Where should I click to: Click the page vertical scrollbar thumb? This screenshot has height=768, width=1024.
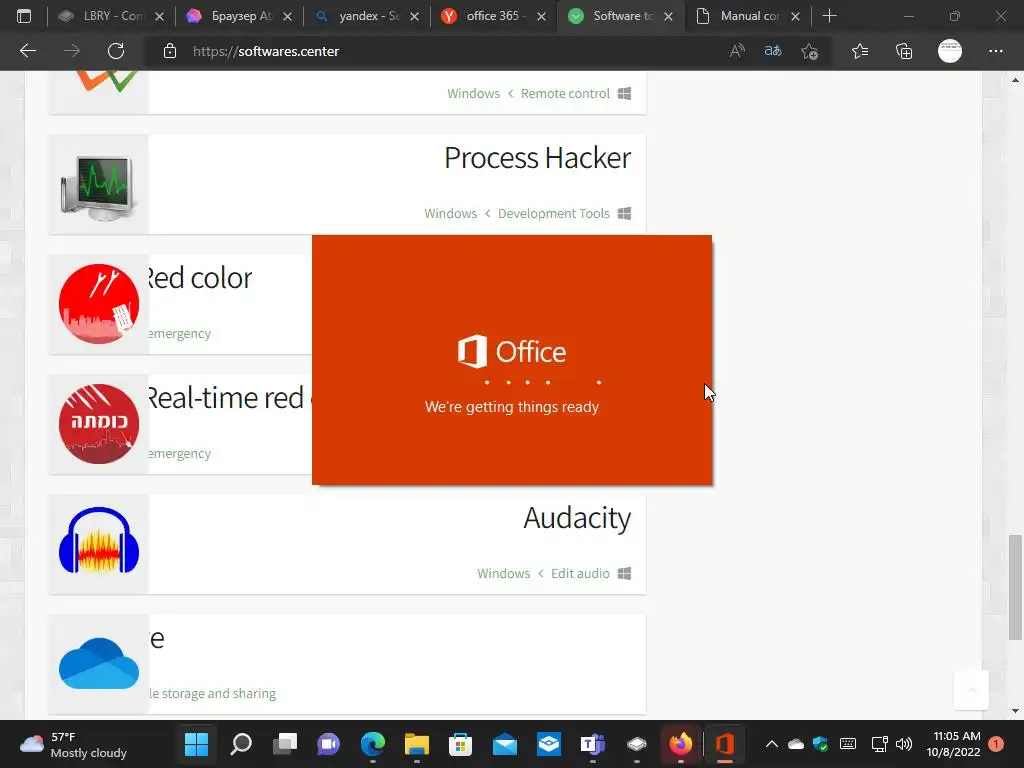tap(1015, 587)
